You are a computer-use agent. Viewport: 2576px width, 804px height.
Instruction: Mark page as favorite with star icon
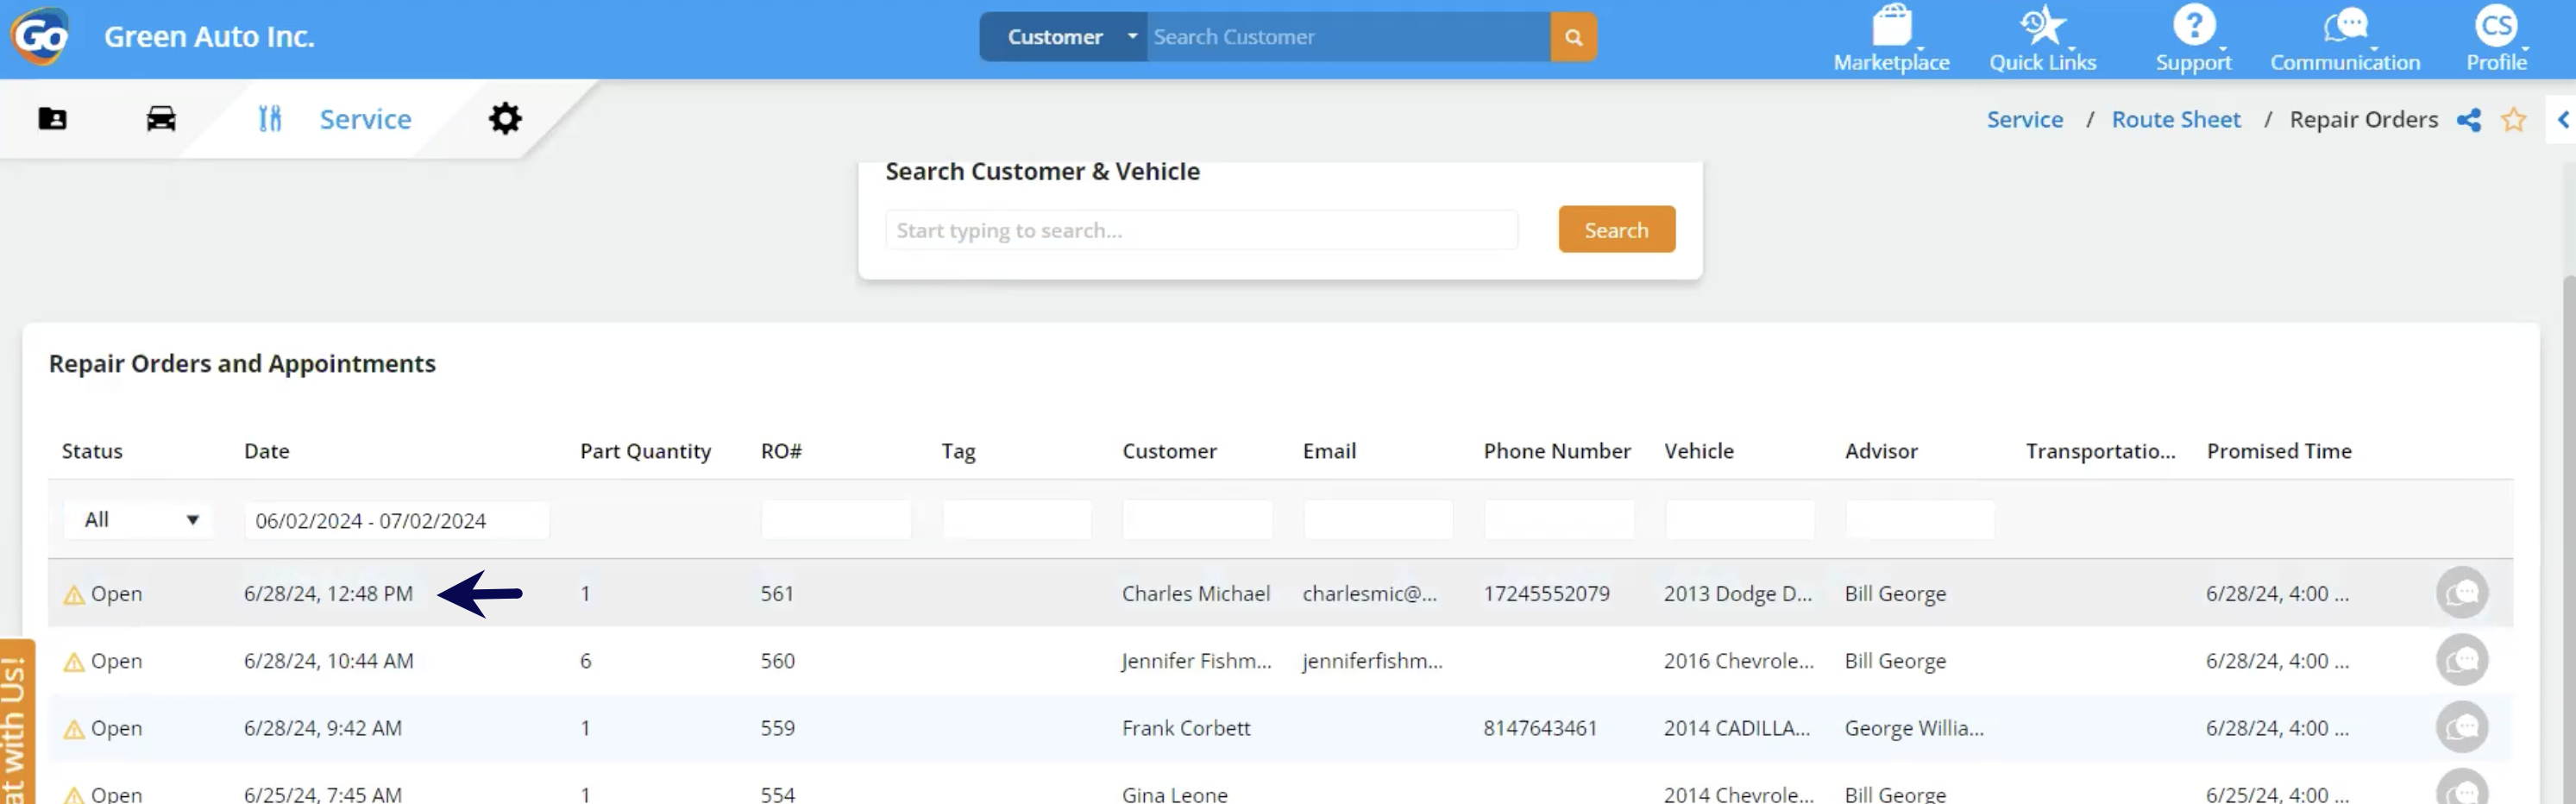[x=2513, y=120]
